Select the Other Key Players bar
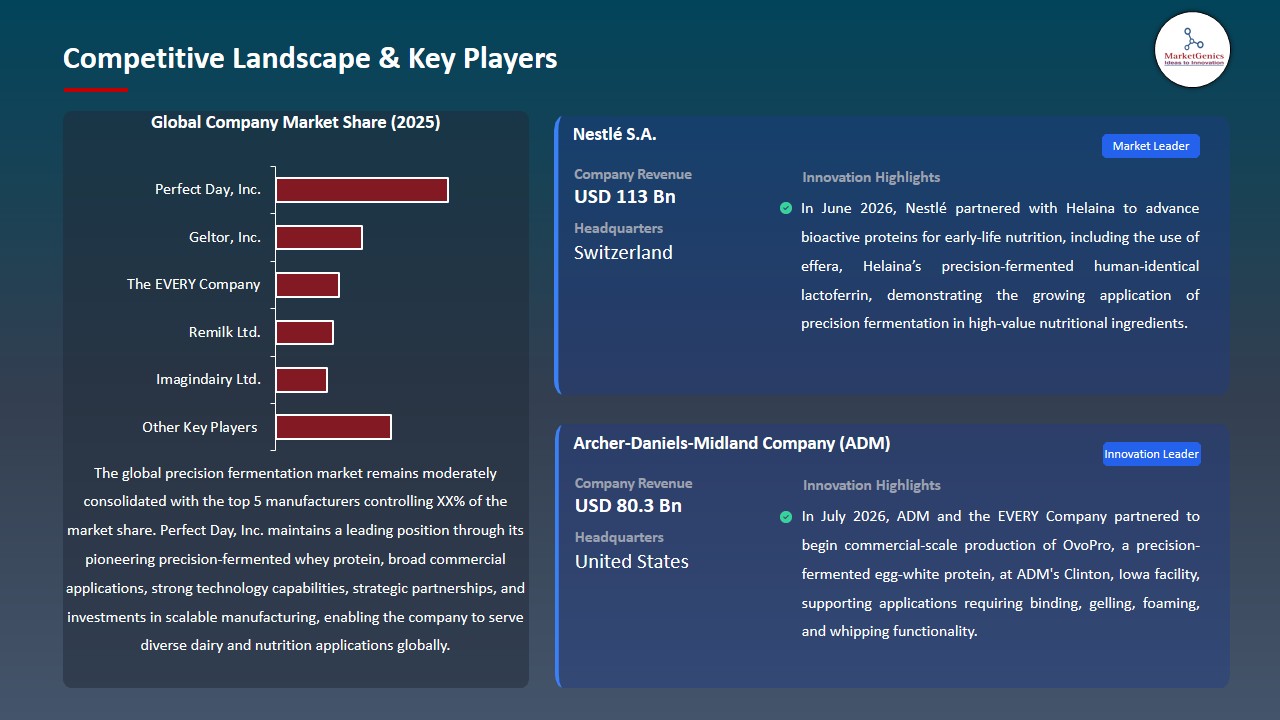Viewport: 1280px width, 720px height. (334, 427)
